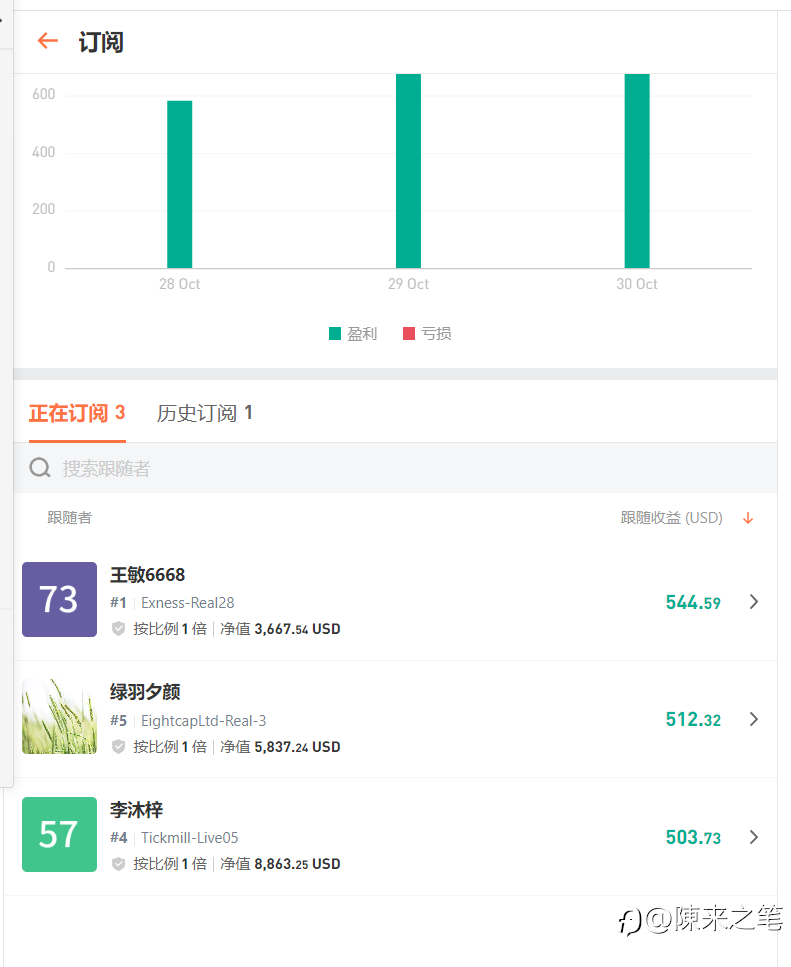Click 净值 3,667.54 USD text
The width and height of the screenshot is (791, 967).
281,629
